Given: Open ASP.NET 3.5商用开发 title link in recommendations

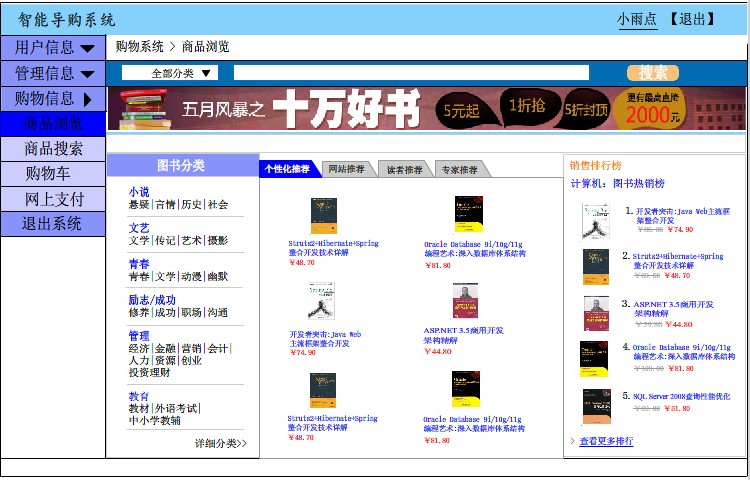Looking at the screenshot, I should coord(463,335).
